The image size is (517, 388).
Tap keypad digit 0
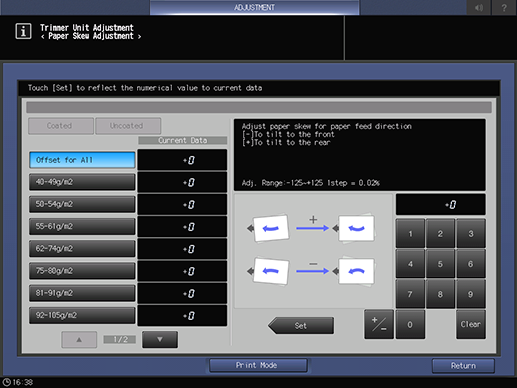click(410, 324)
